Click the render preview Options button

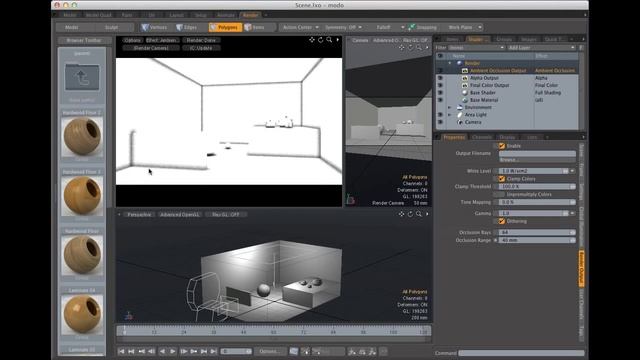pos(132,40)
